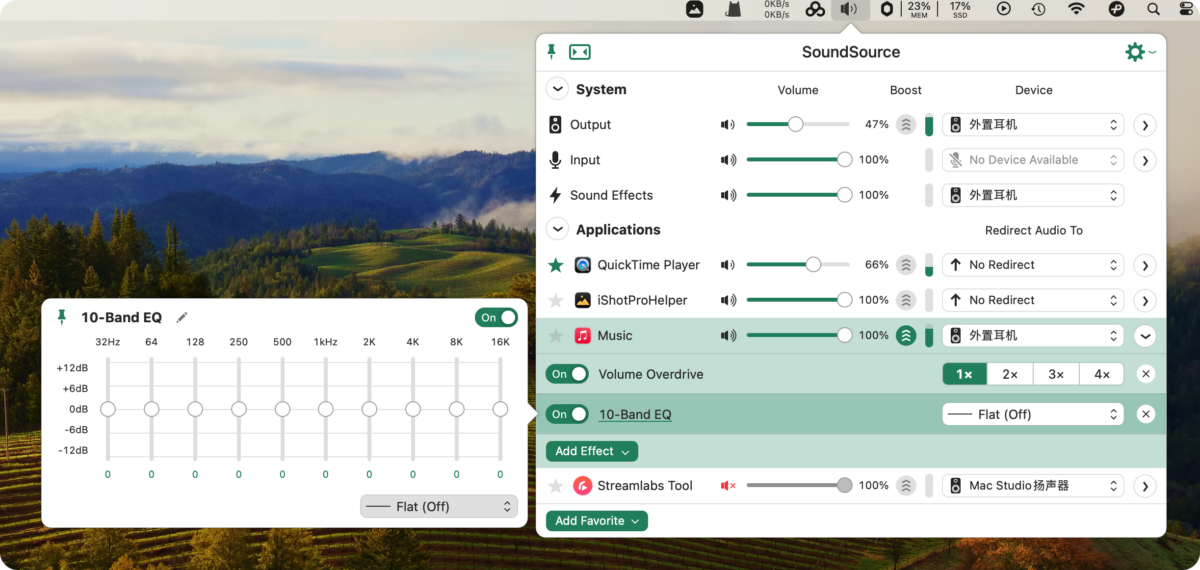
Task: Turn off Volume Overdrive switch
Action: [x=567, y=374]
